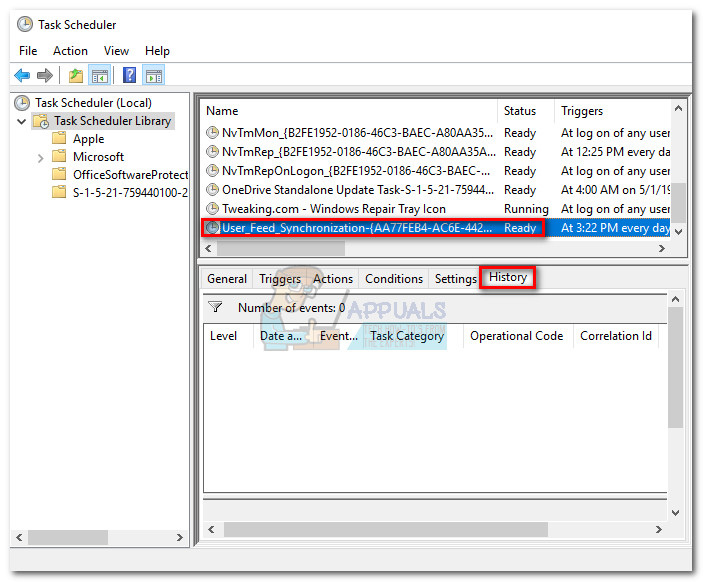Expand the Microsoft folder node
The height and width of the screenshot is (582, 703).
pos(41,158)
